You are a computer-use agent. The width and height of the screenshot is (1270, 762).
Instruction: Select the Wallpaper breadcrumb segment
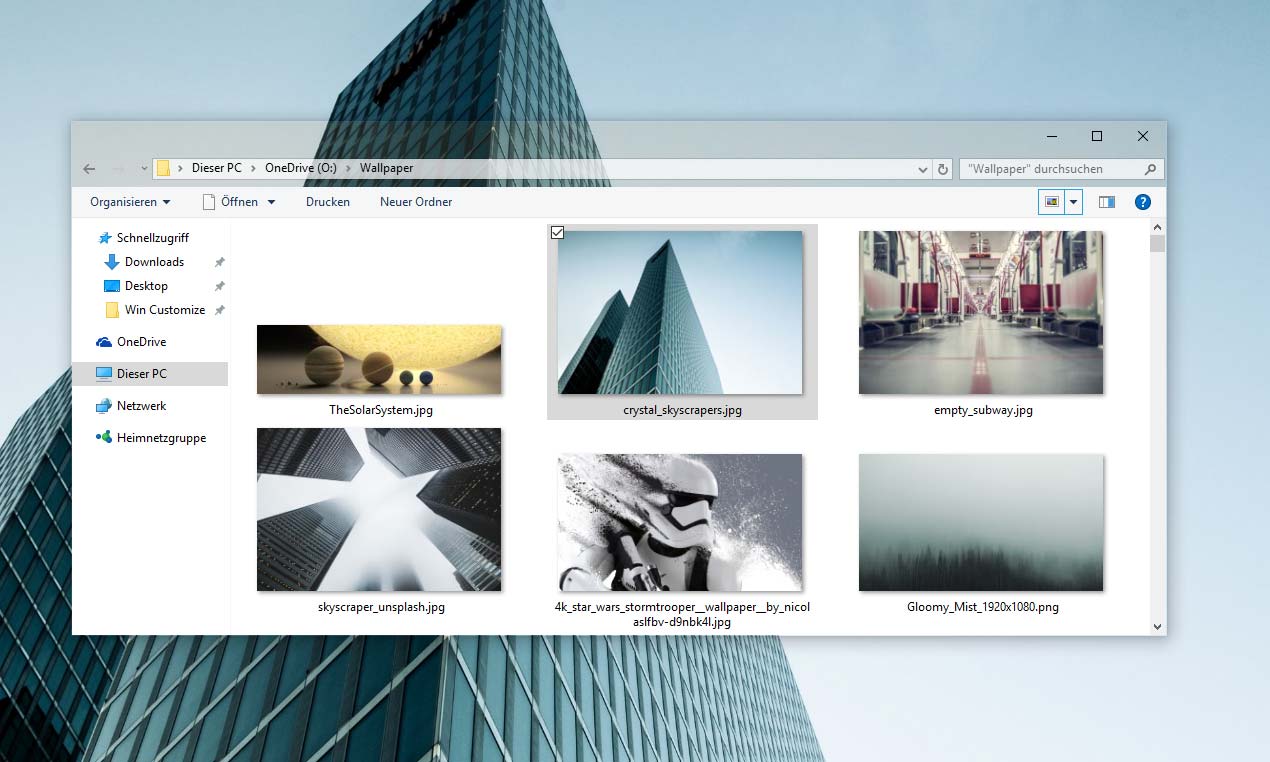[x=386, y=168]
